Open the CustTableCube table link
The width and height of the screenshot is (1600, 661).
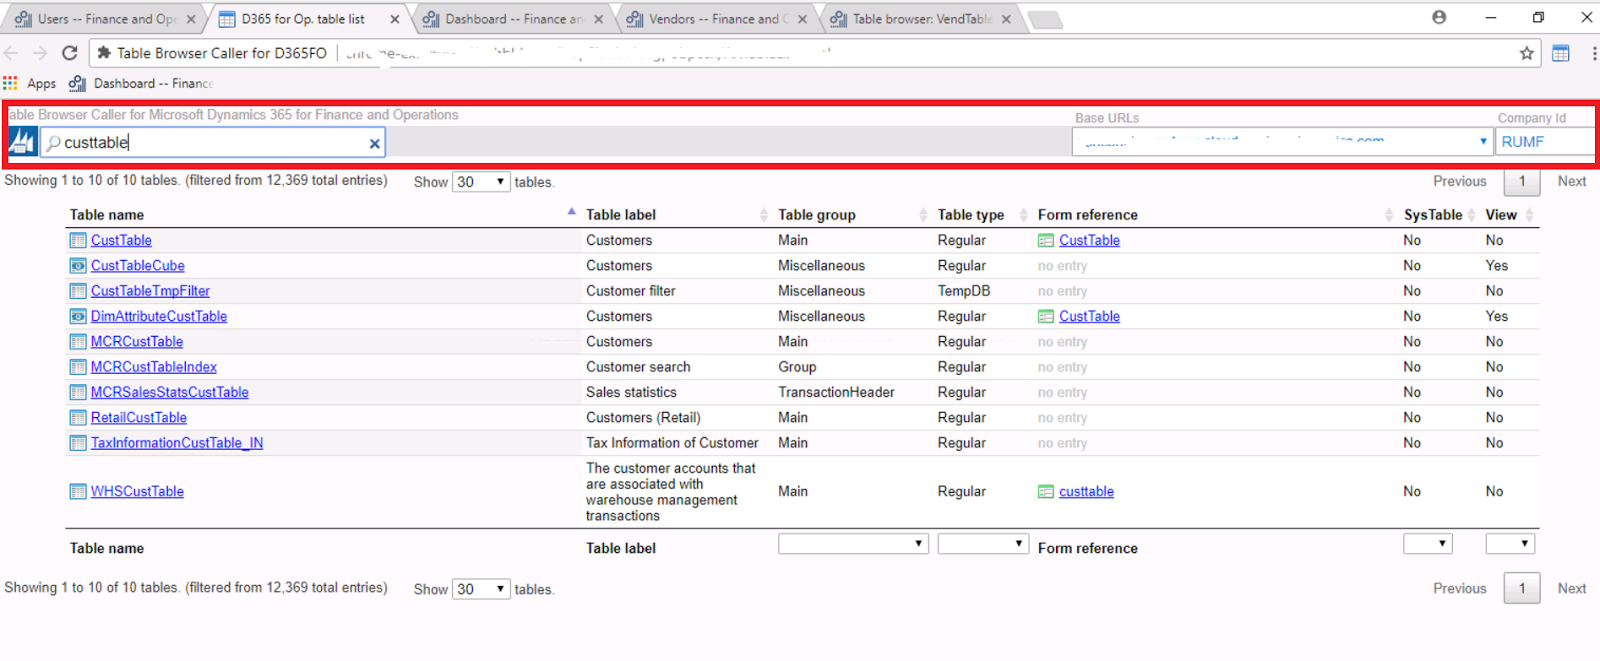tap(138, 266)
